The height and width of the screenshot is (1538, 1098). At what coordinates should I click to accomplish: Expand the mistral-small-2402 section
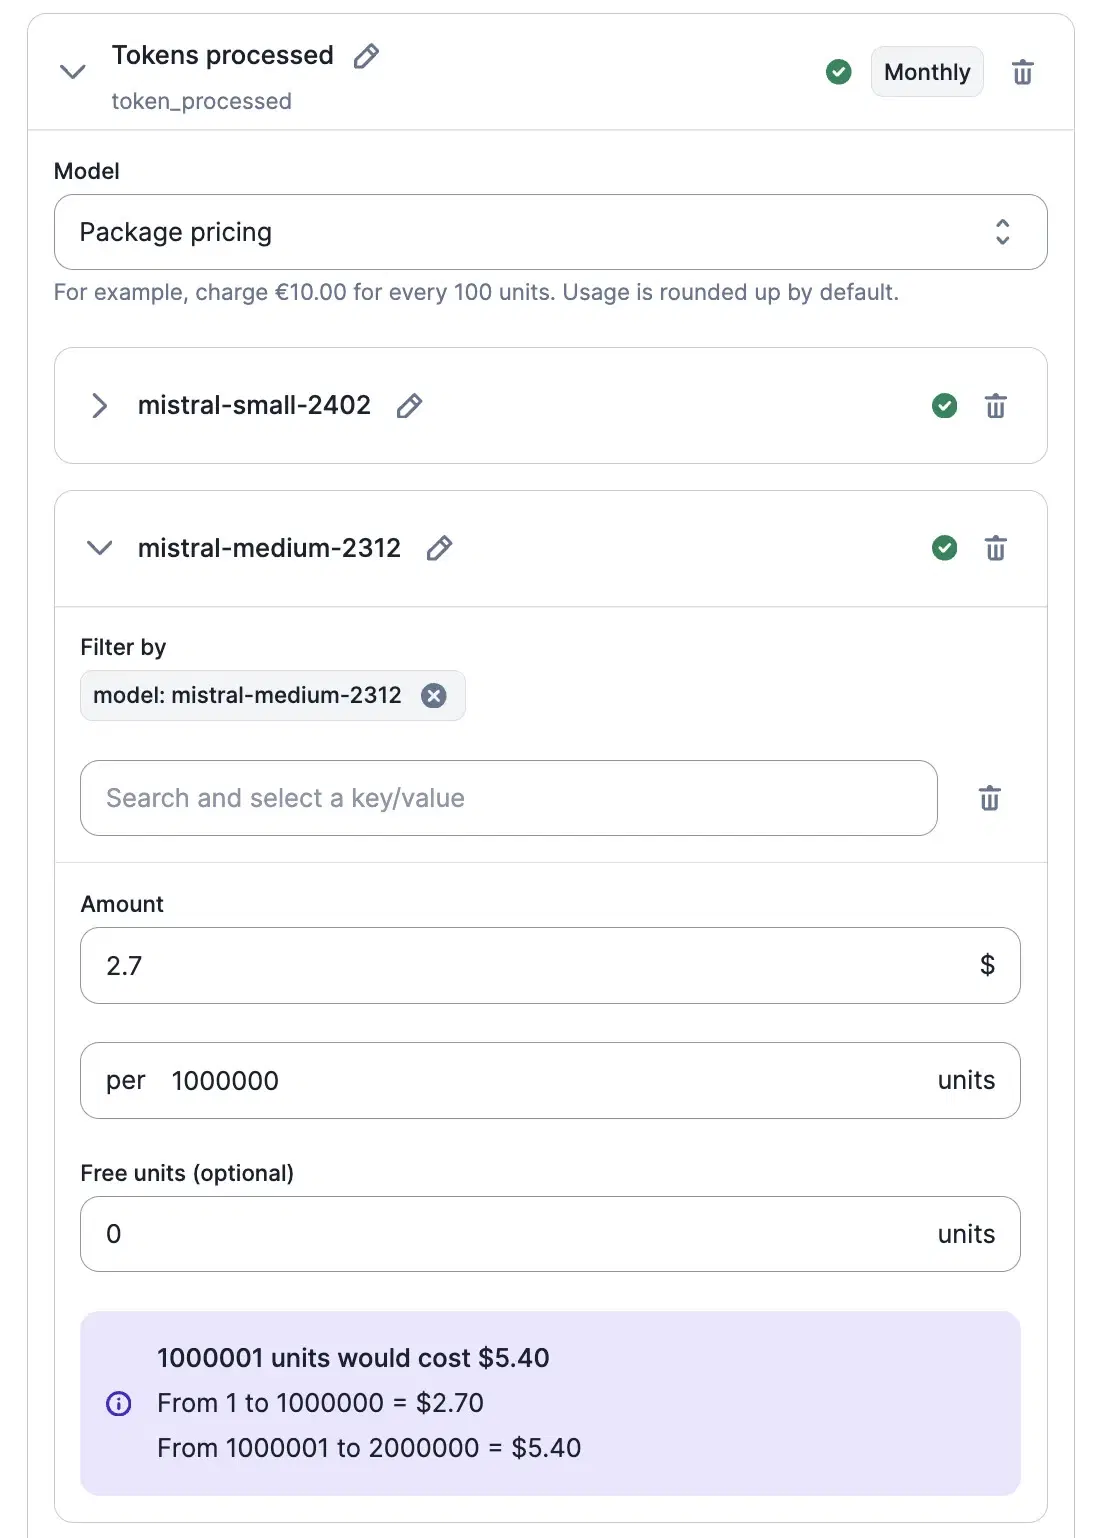click(99, 406)
